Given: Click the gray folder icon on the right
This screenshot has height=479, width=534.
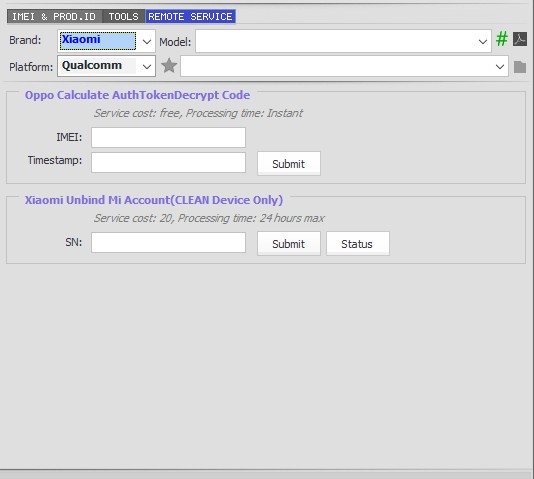Looking at the screenshot, I should tap(520, 67).
